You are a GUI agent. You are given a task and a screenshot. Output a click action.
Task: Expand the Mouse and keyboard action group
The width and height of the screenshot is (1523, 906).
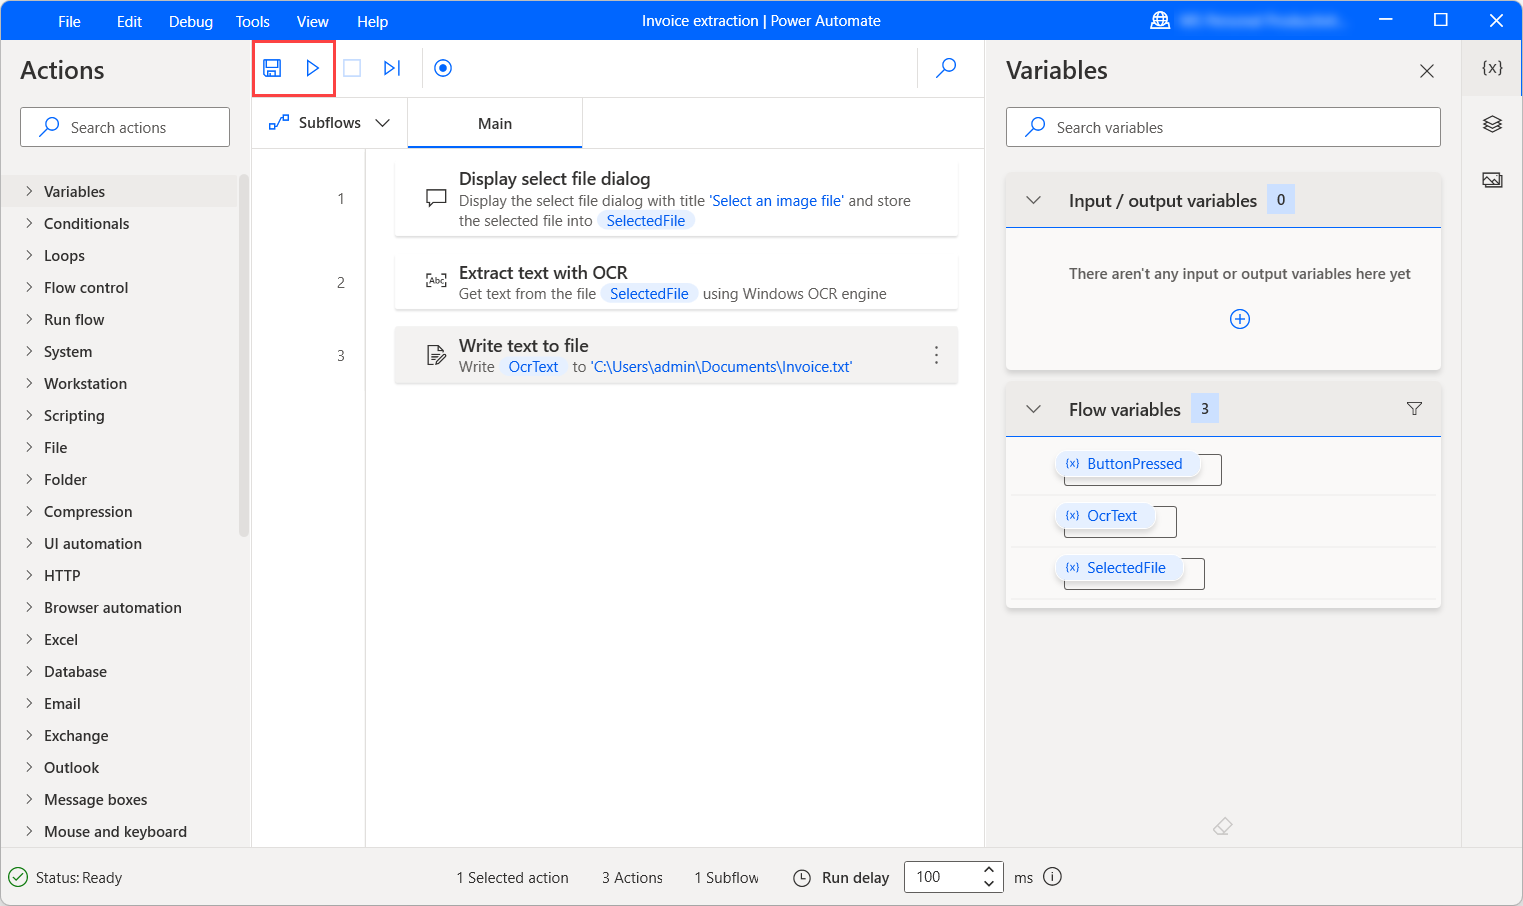click(x=29, y=831)
